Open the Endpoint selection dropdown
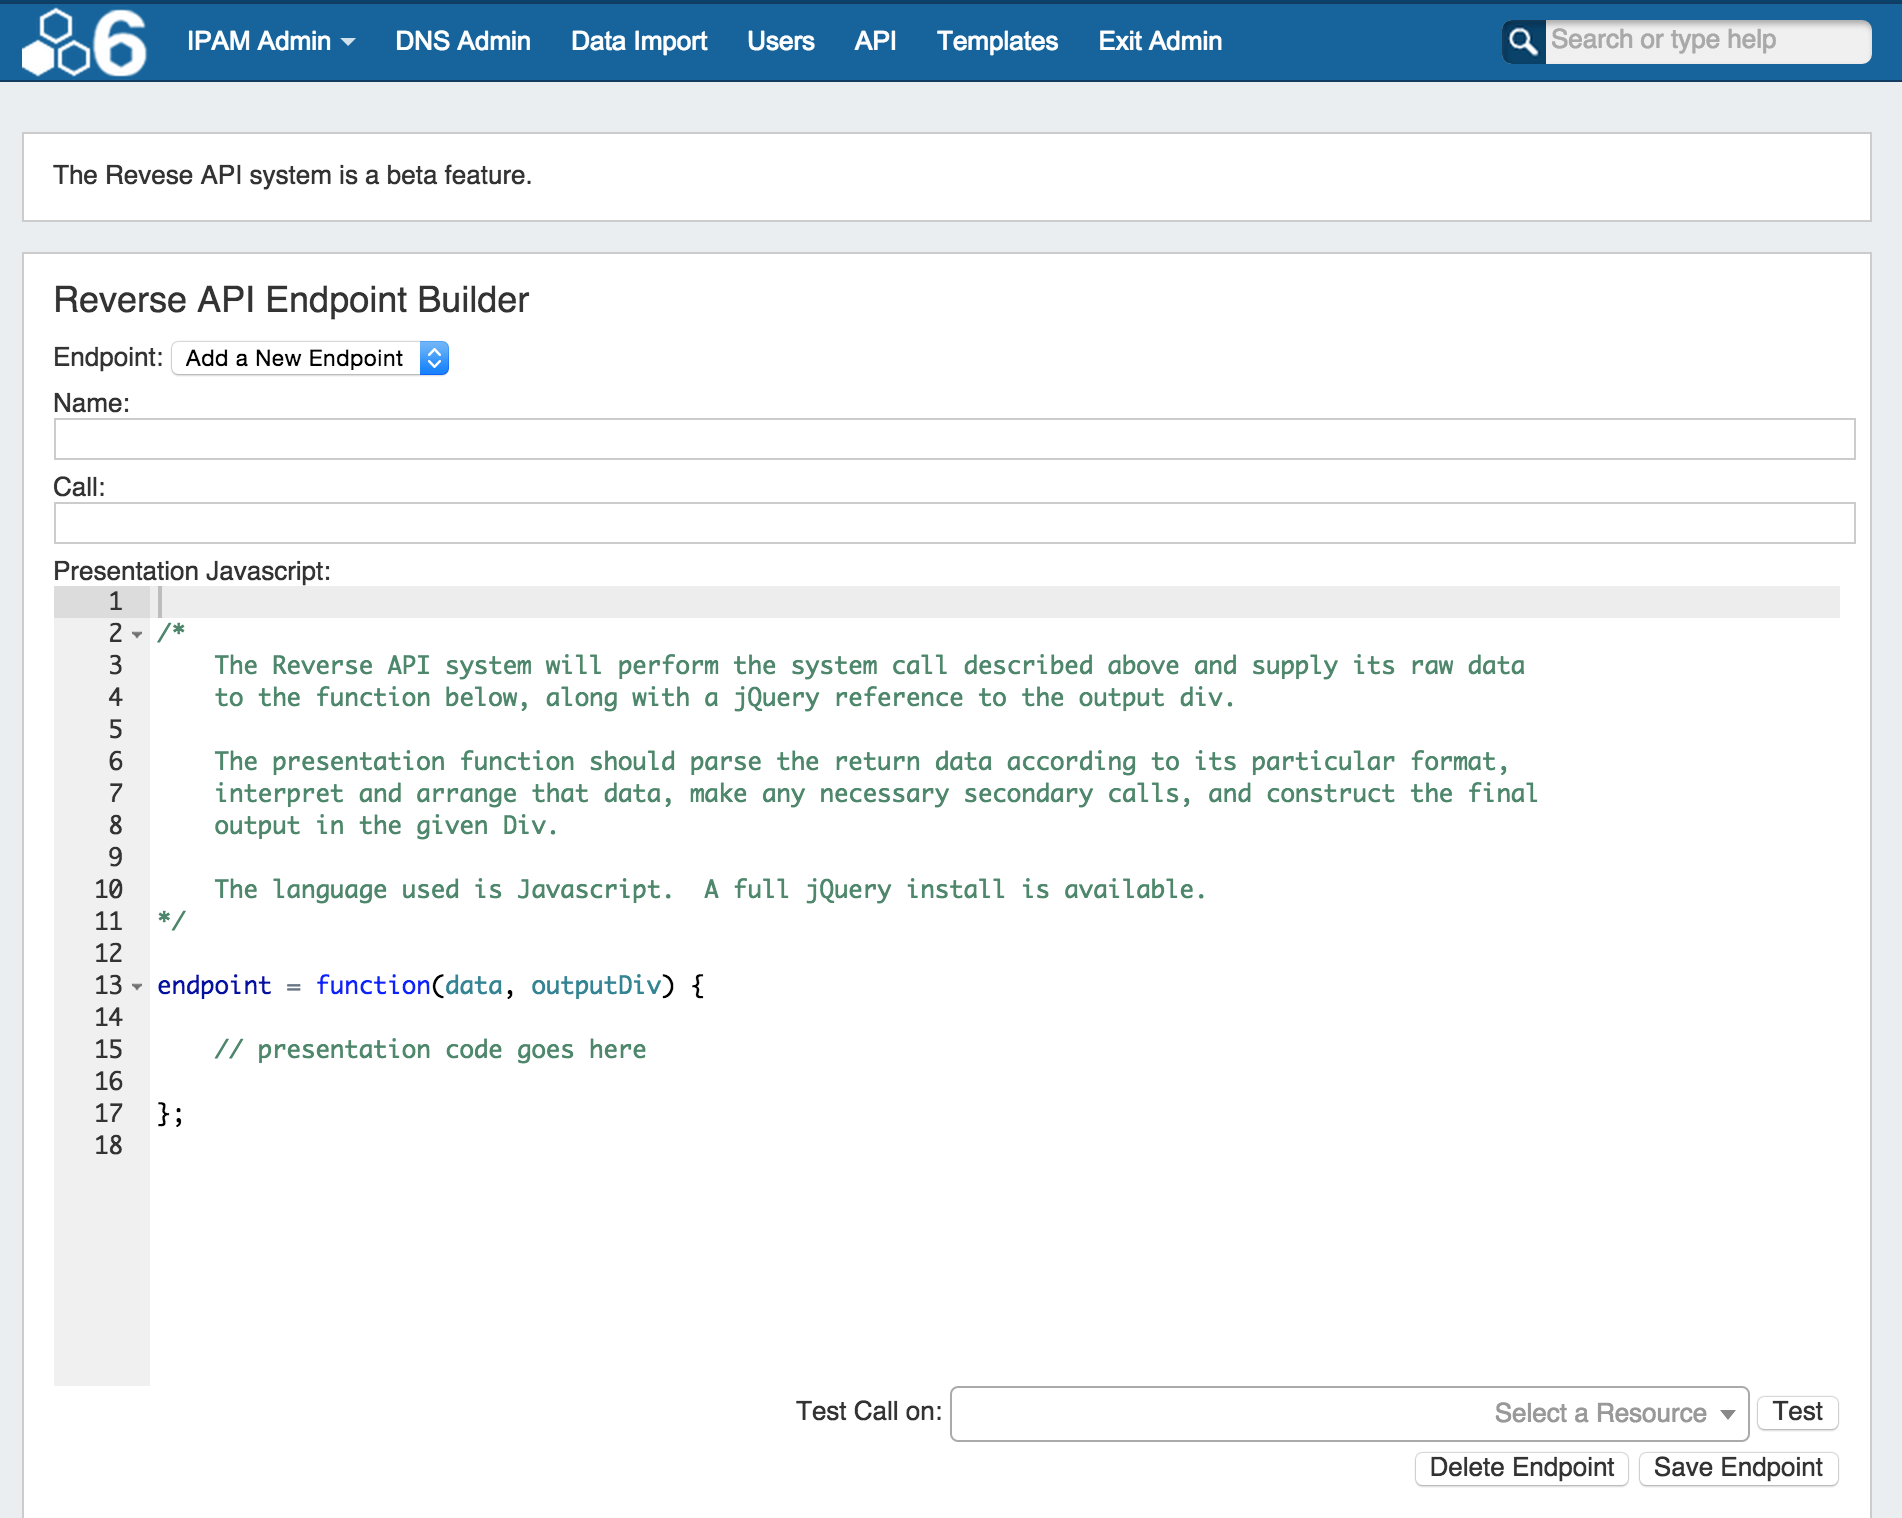1902x1518 pixels. click(310, 358)
